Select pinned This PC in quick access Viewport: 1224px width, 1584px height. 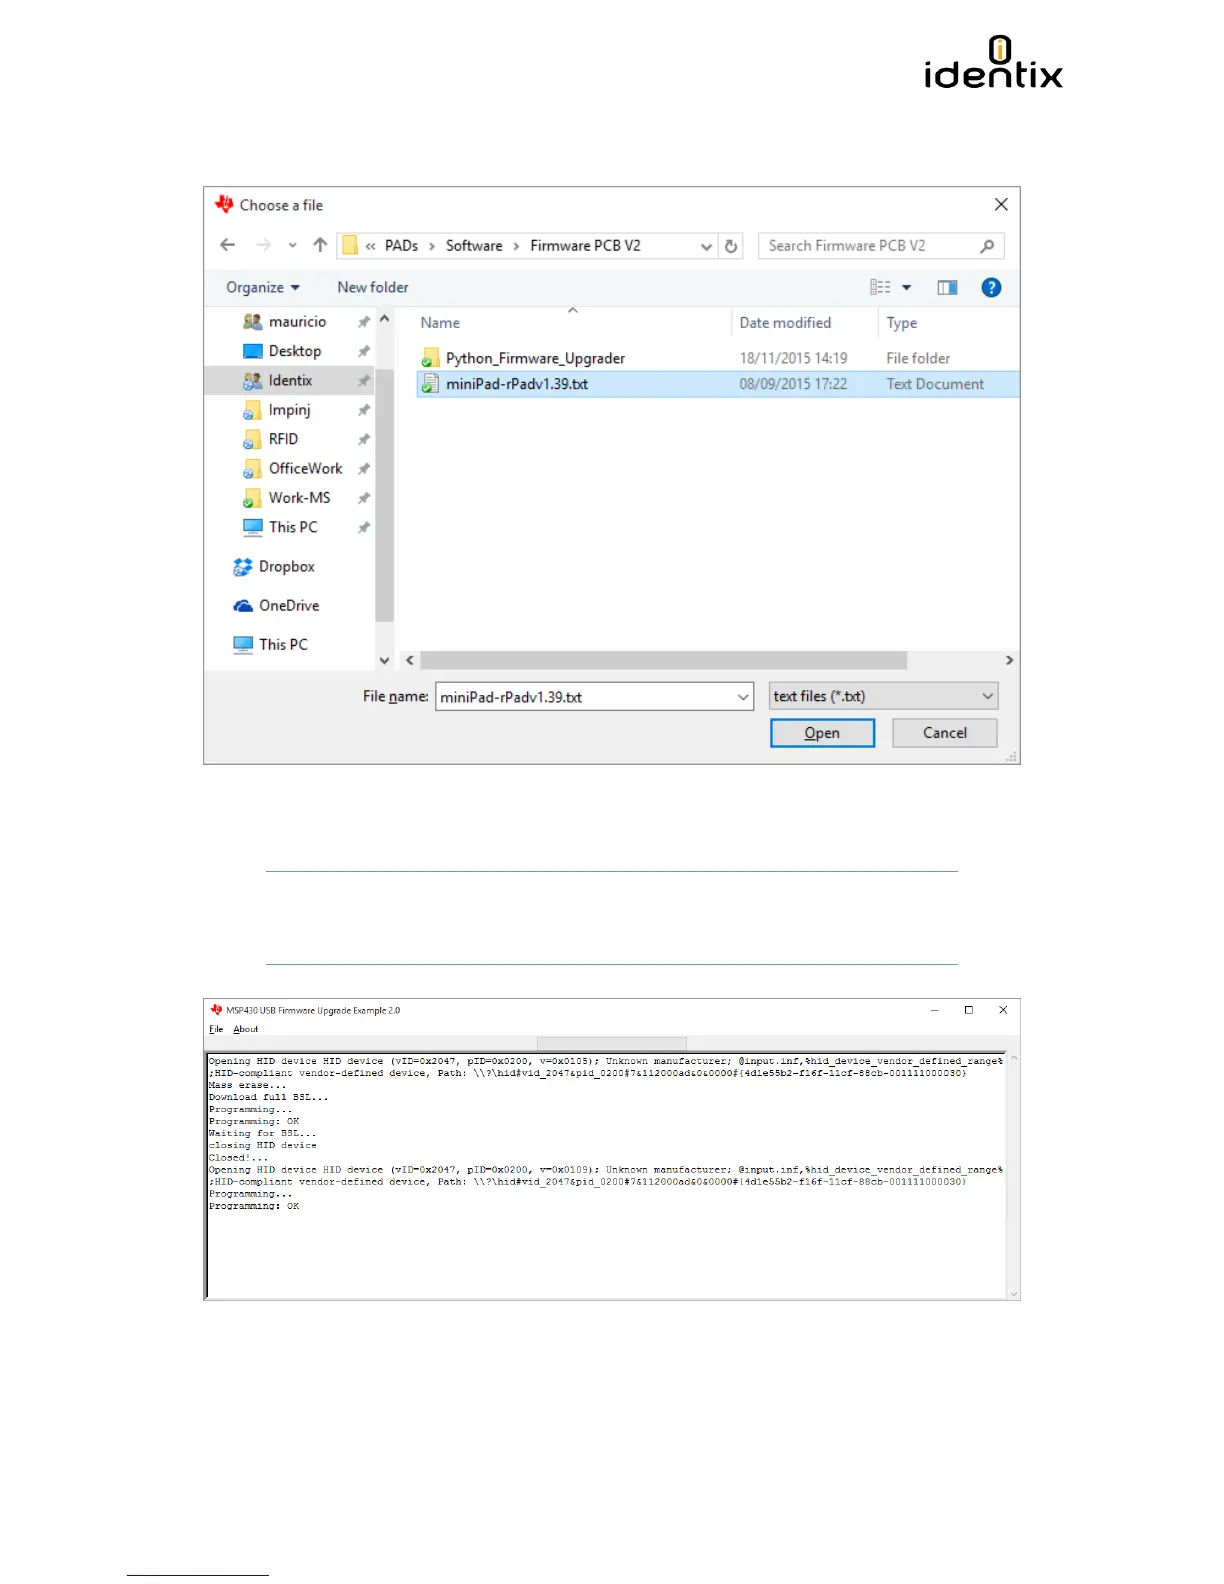pyautogui.click(x=292, y=527)
